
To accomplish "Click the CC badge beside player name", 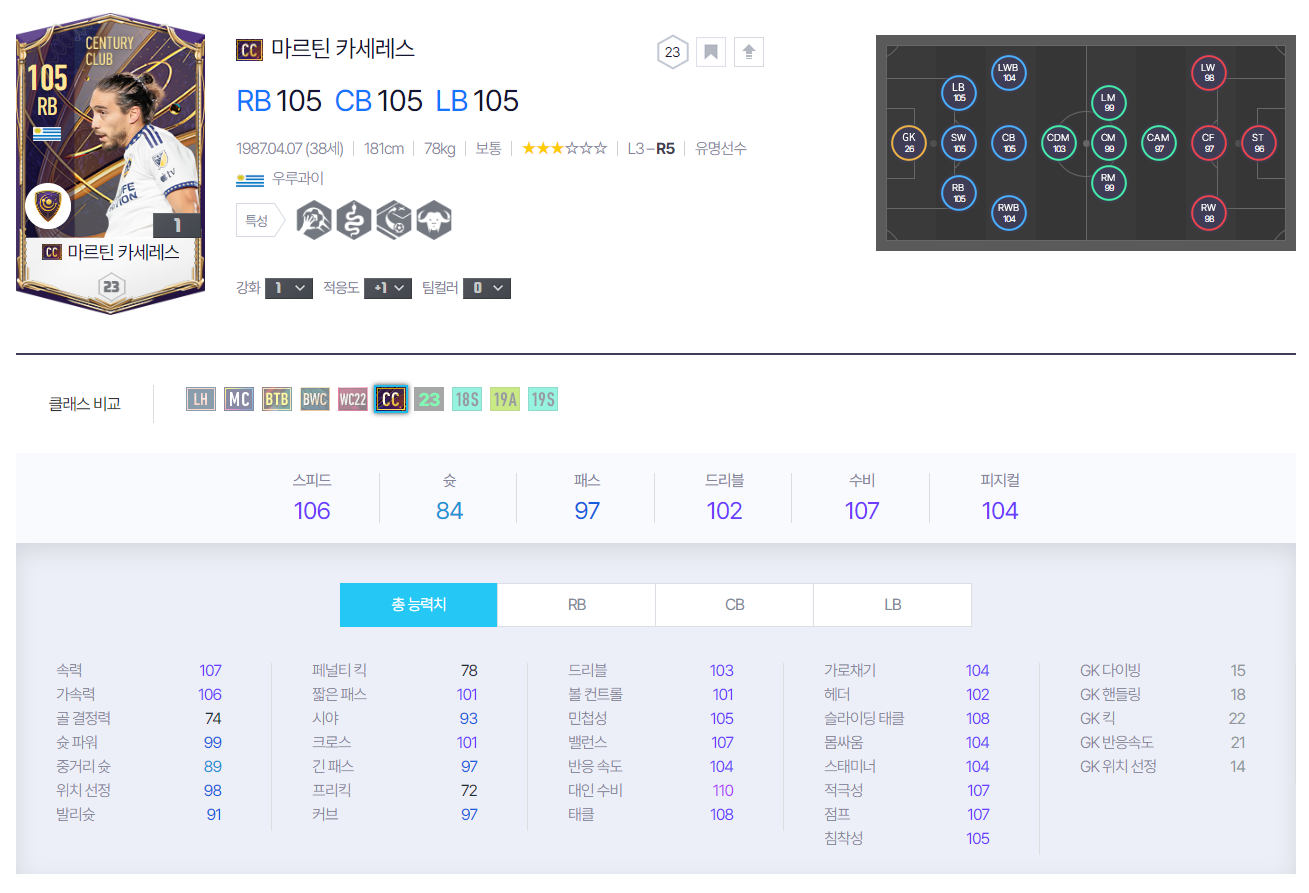I will tap(249, 49).
